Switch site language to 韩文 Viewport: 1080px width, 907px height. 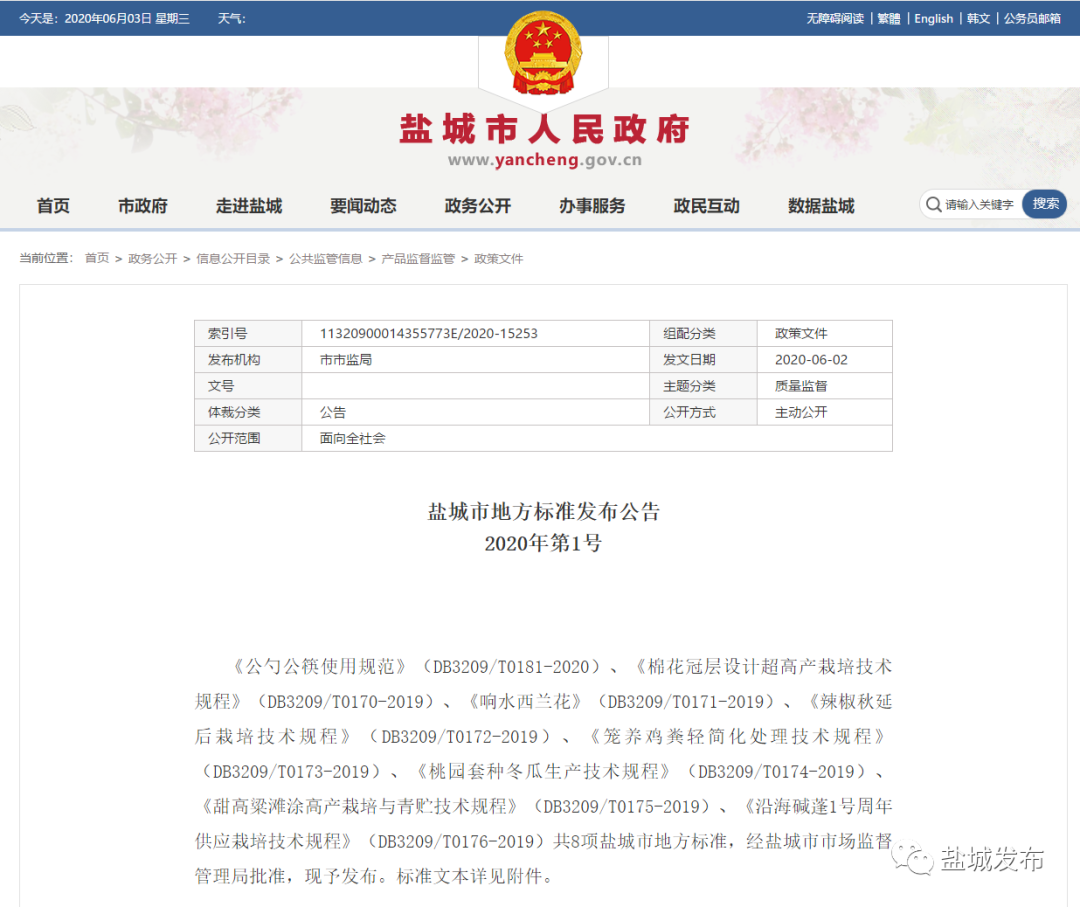coord(978,18)
